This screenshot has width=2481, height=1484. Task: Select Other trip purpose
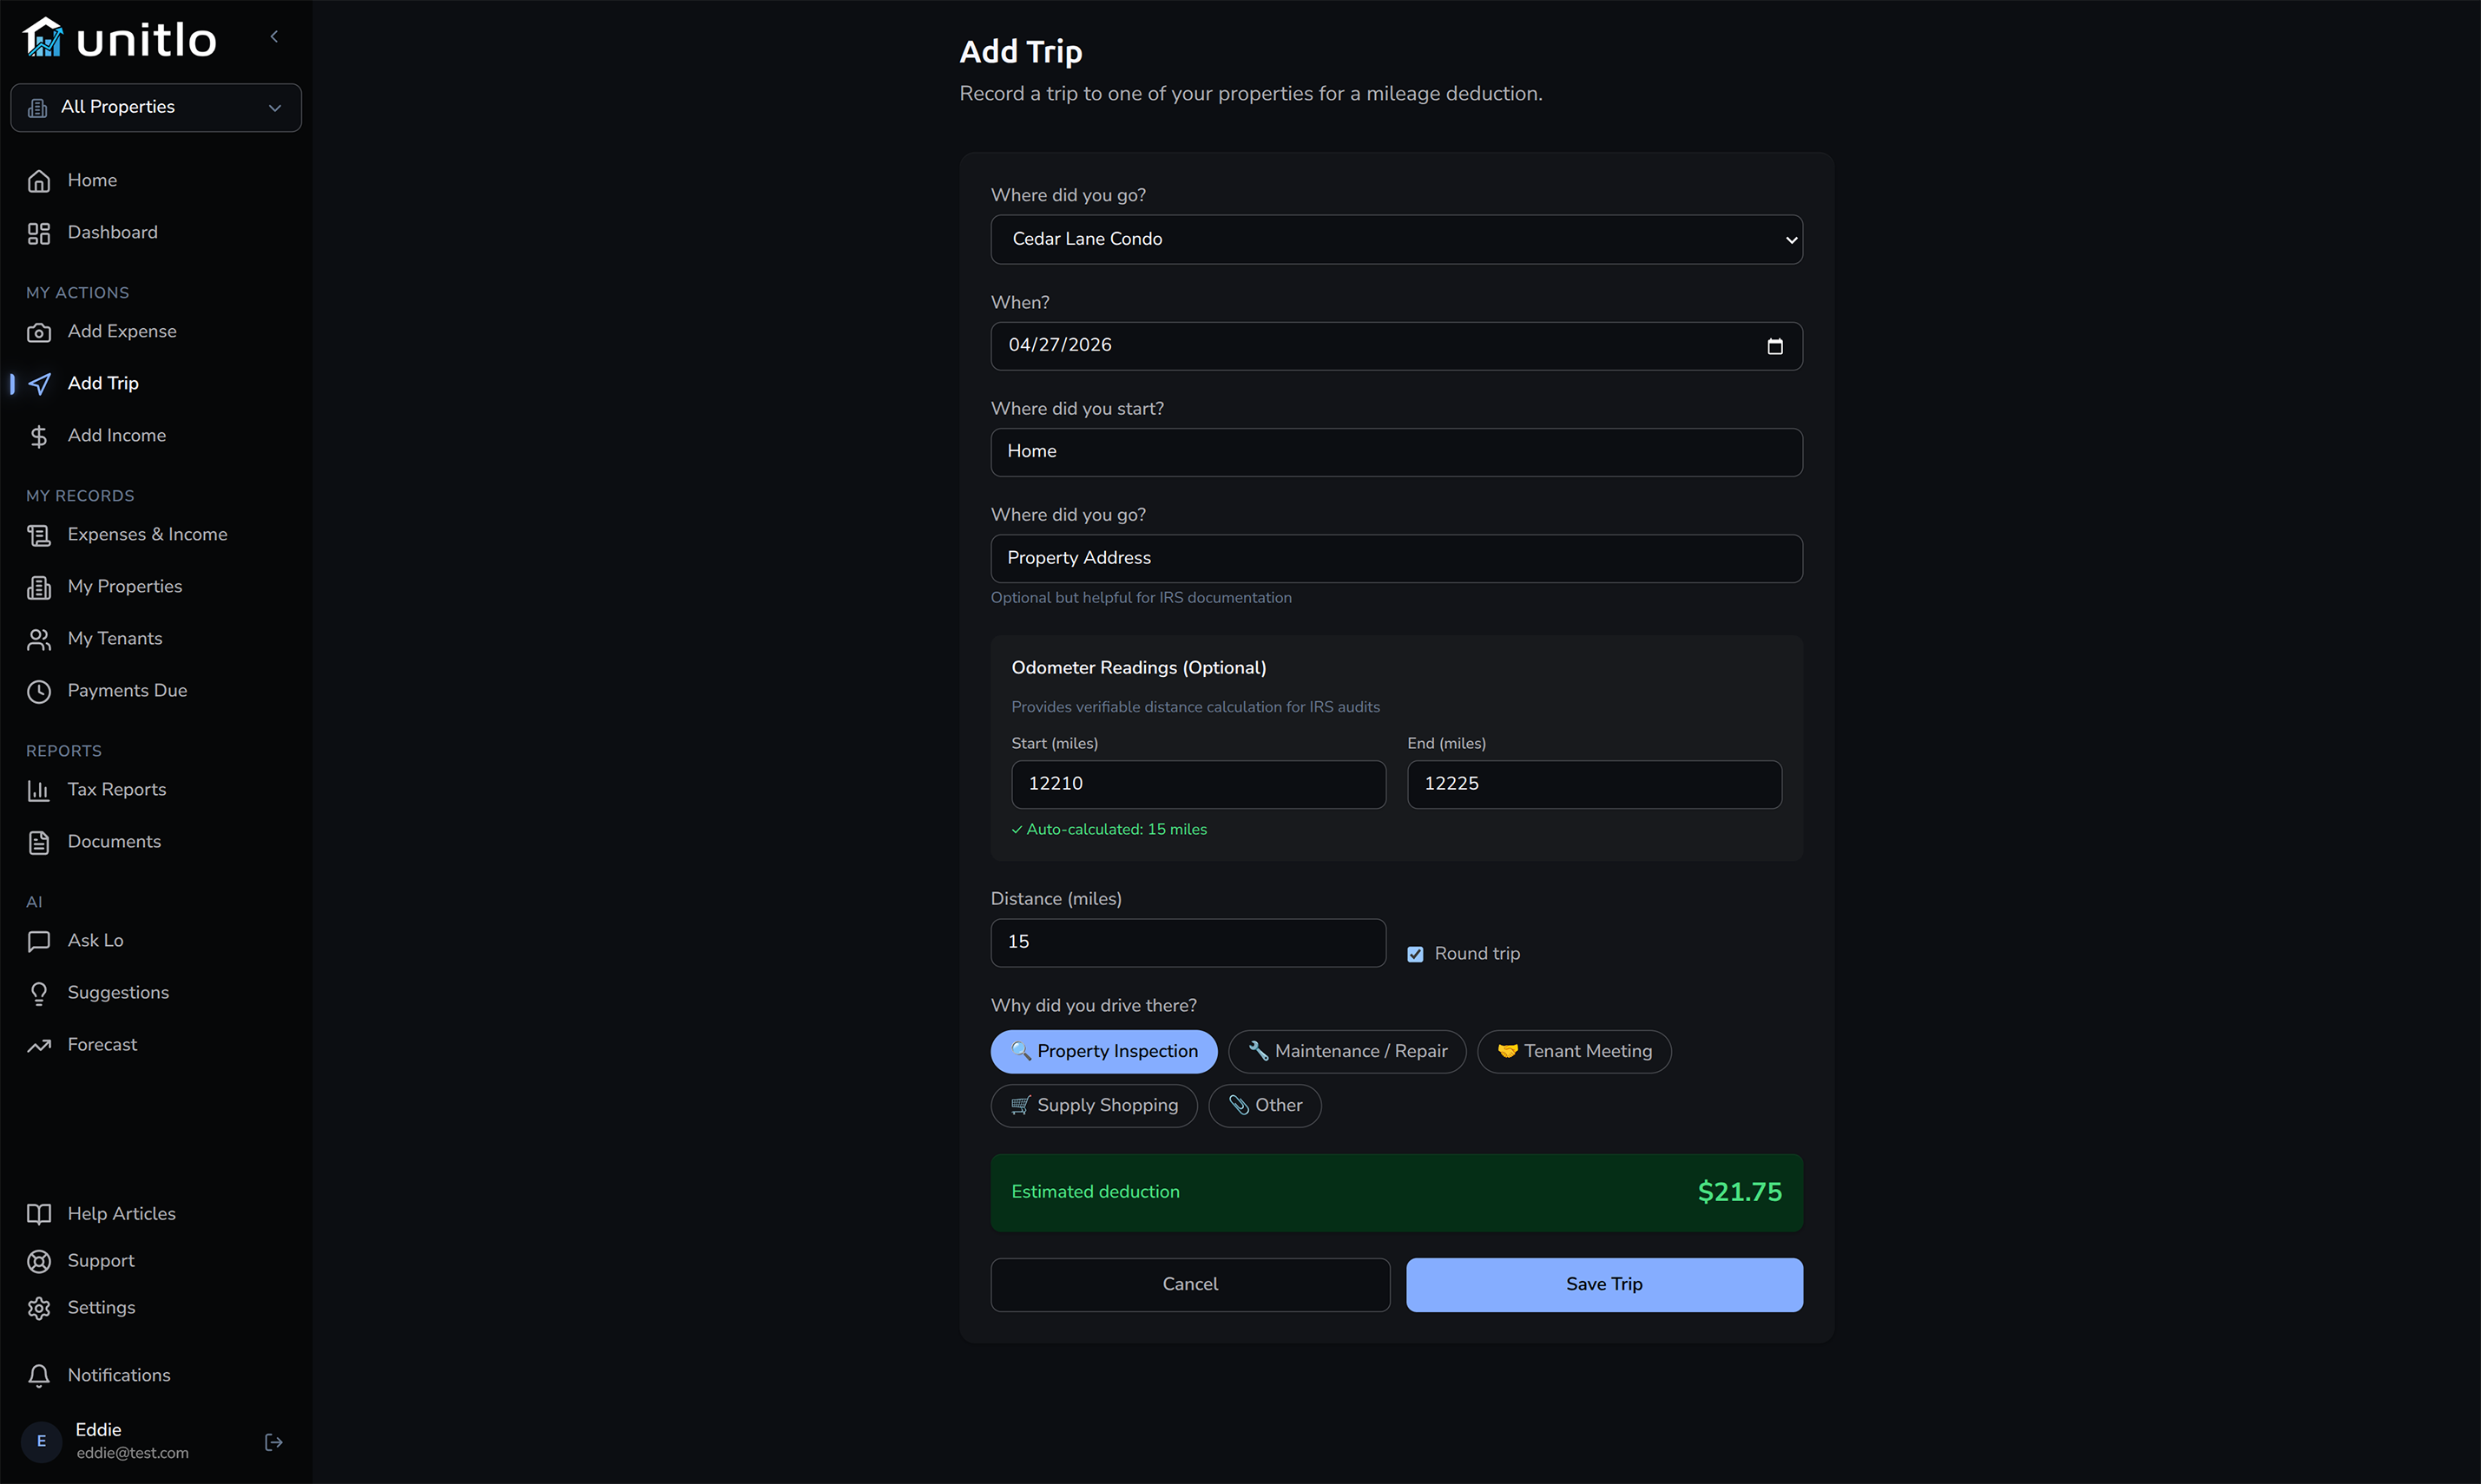pos(1264,1105)
